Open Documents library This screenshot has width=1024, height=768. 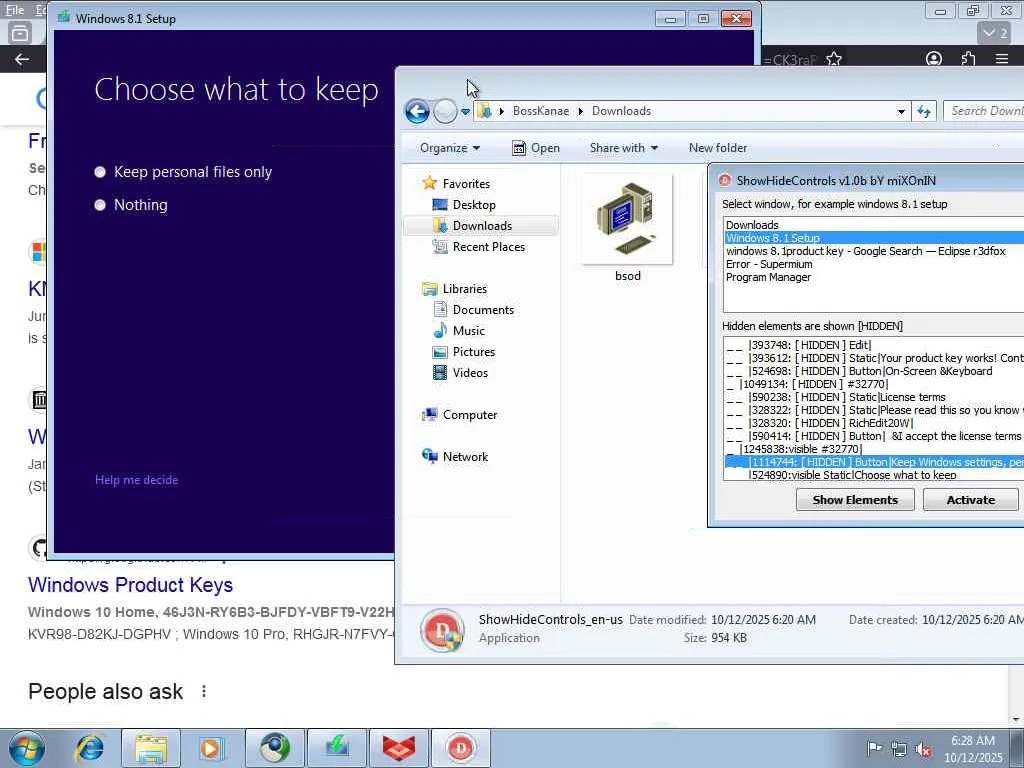pyautogui.click(x=473, y=310)
